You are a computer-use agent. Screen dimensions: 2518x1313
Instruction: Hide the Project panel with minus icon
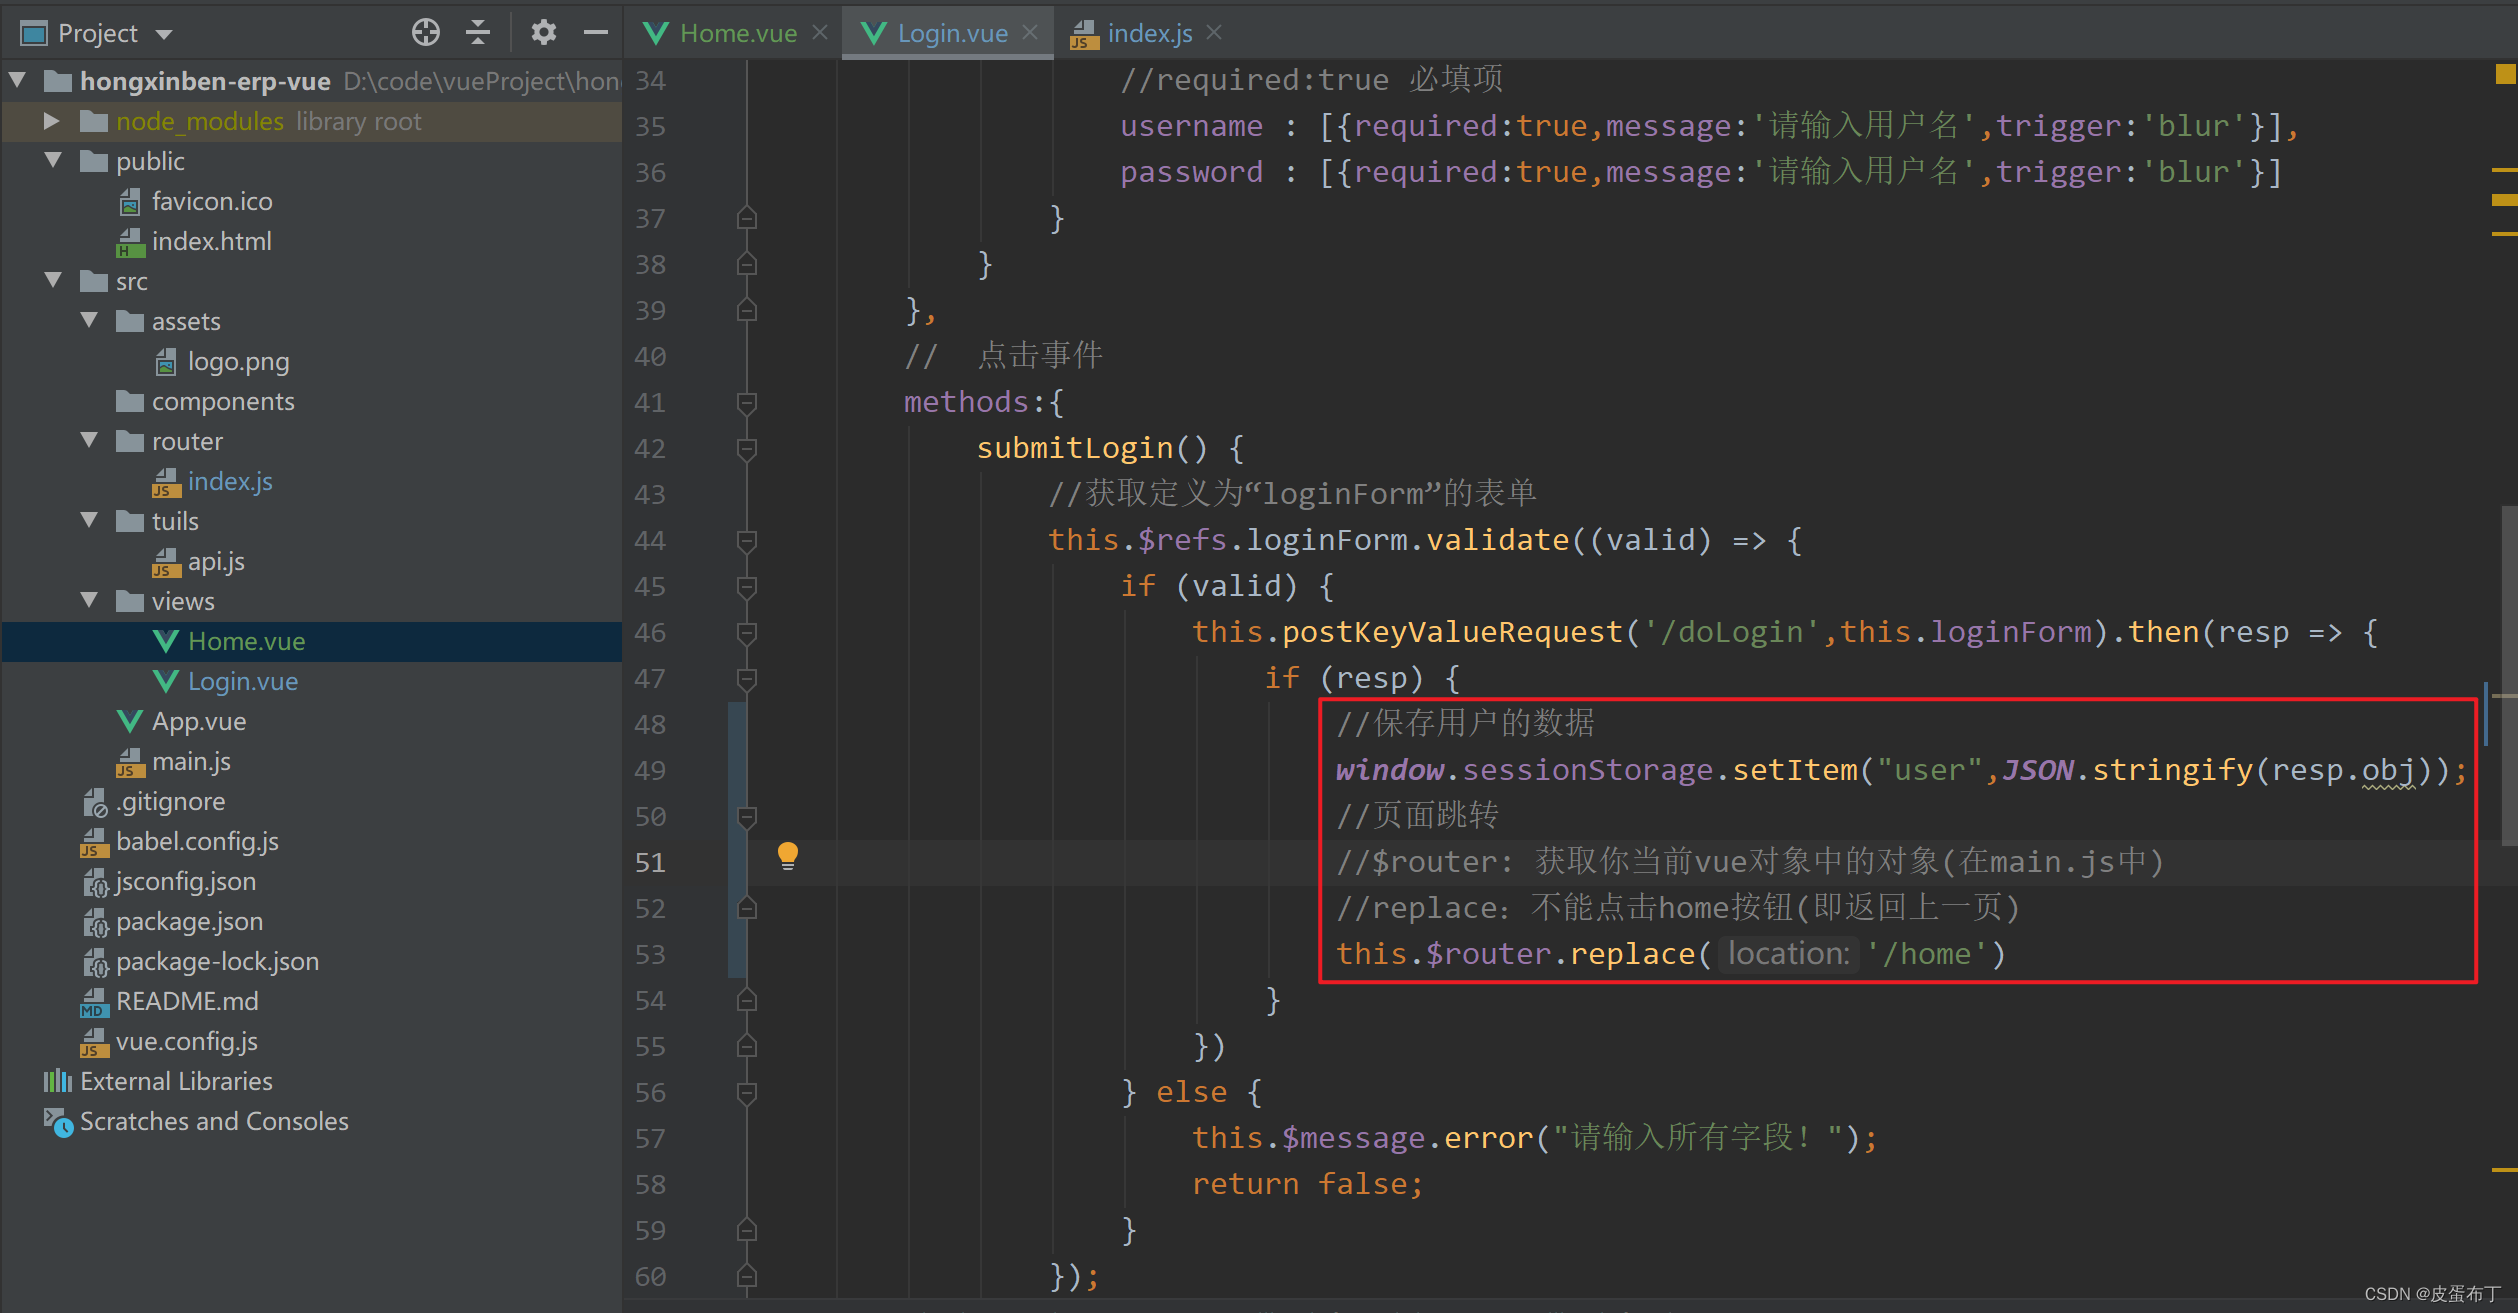pyautogui.click(x=596, y=33)
